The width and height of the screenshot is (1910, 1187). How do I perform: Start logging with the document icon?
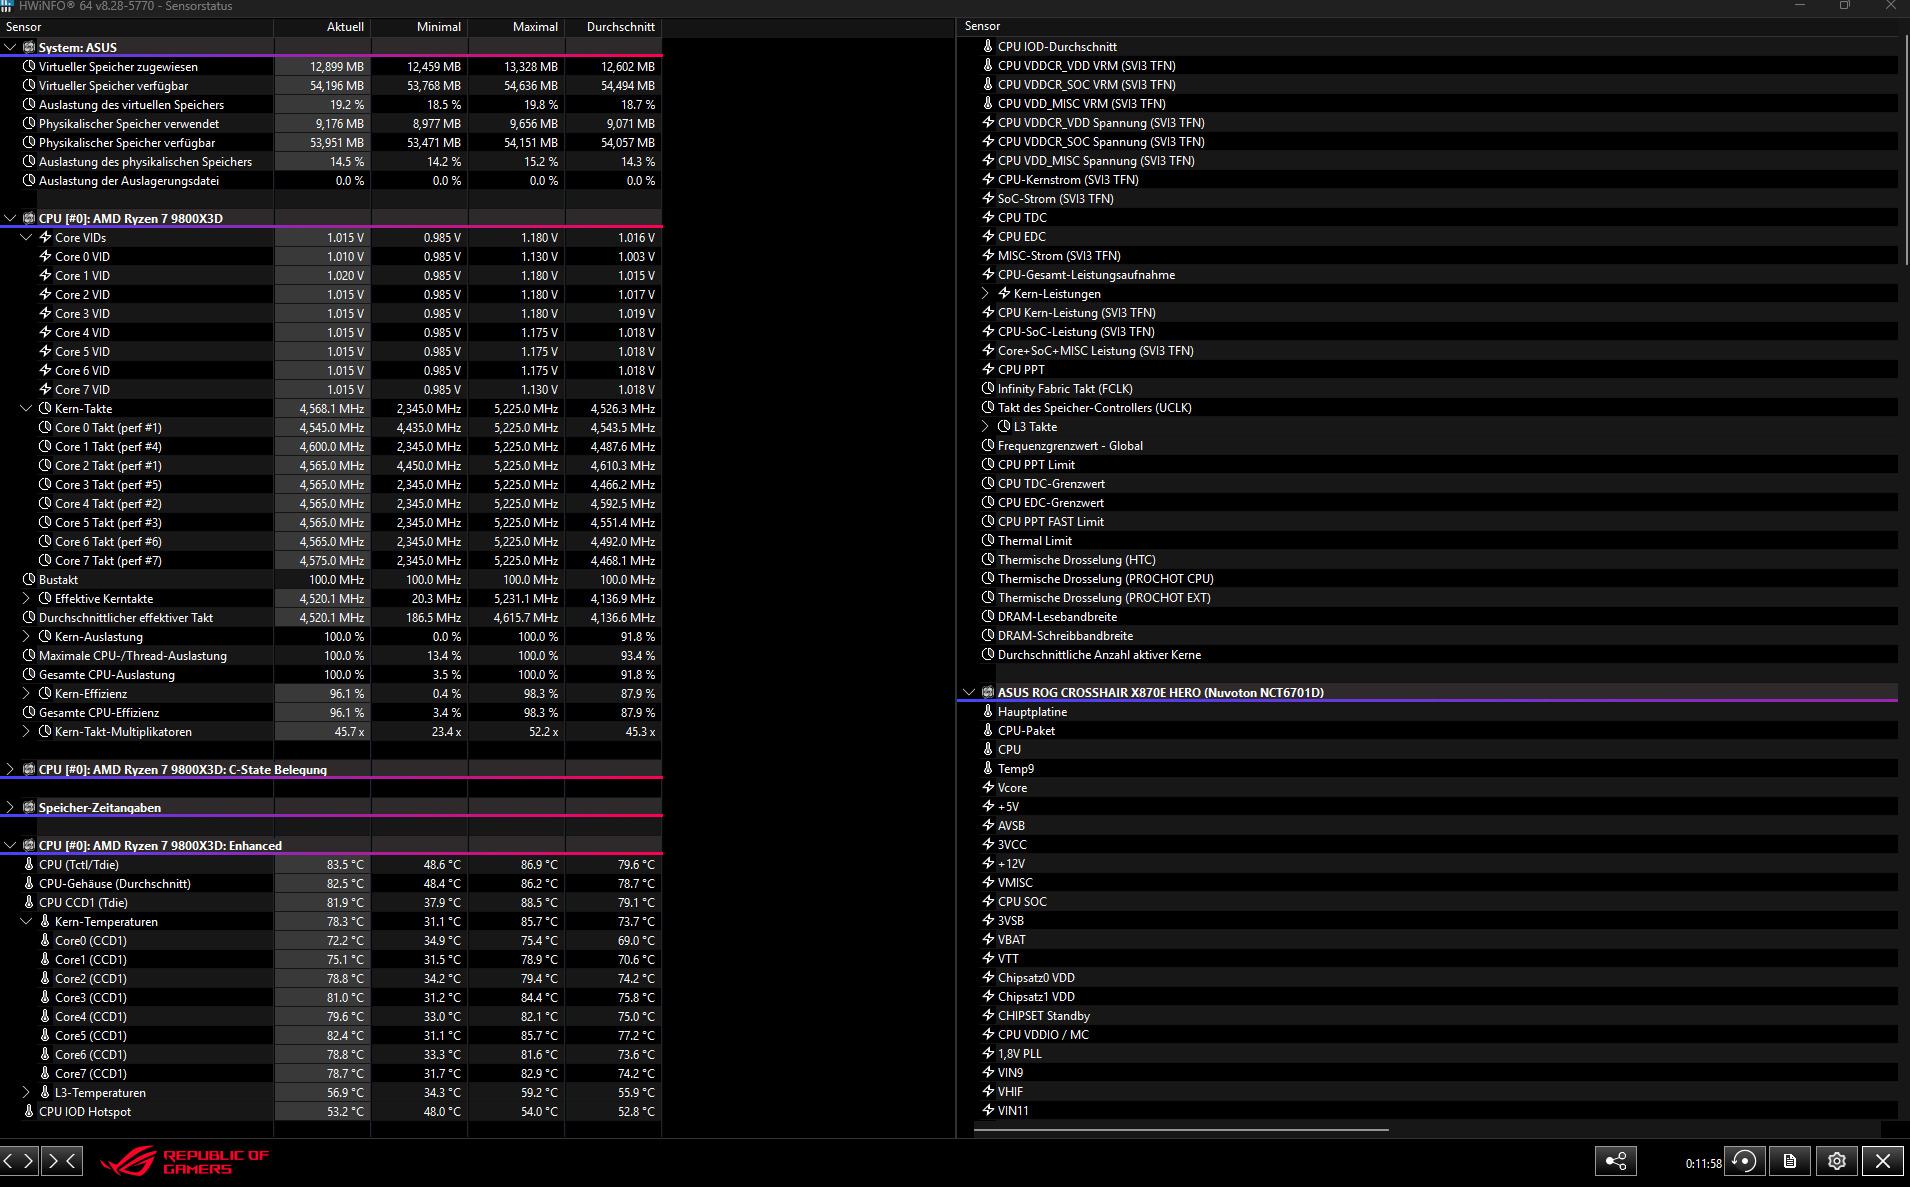(1789, 1161)
